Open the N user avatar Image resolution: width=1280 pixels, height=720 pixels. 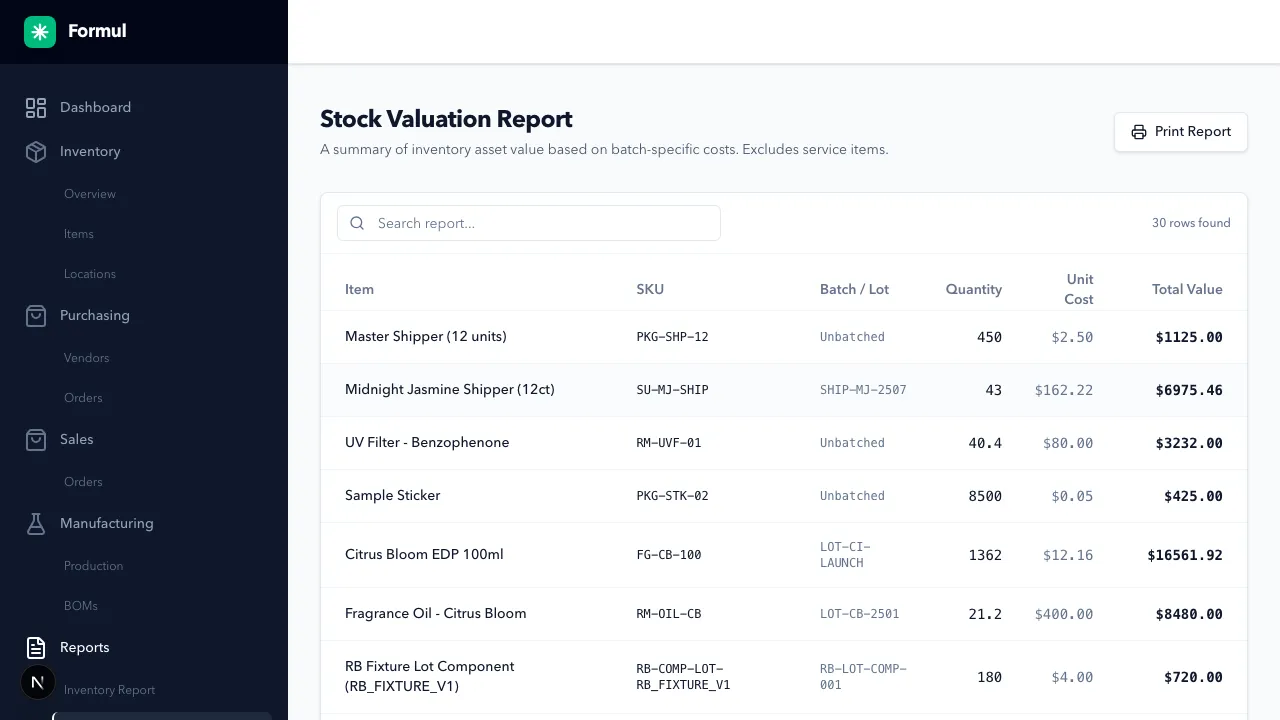(37, 682)
